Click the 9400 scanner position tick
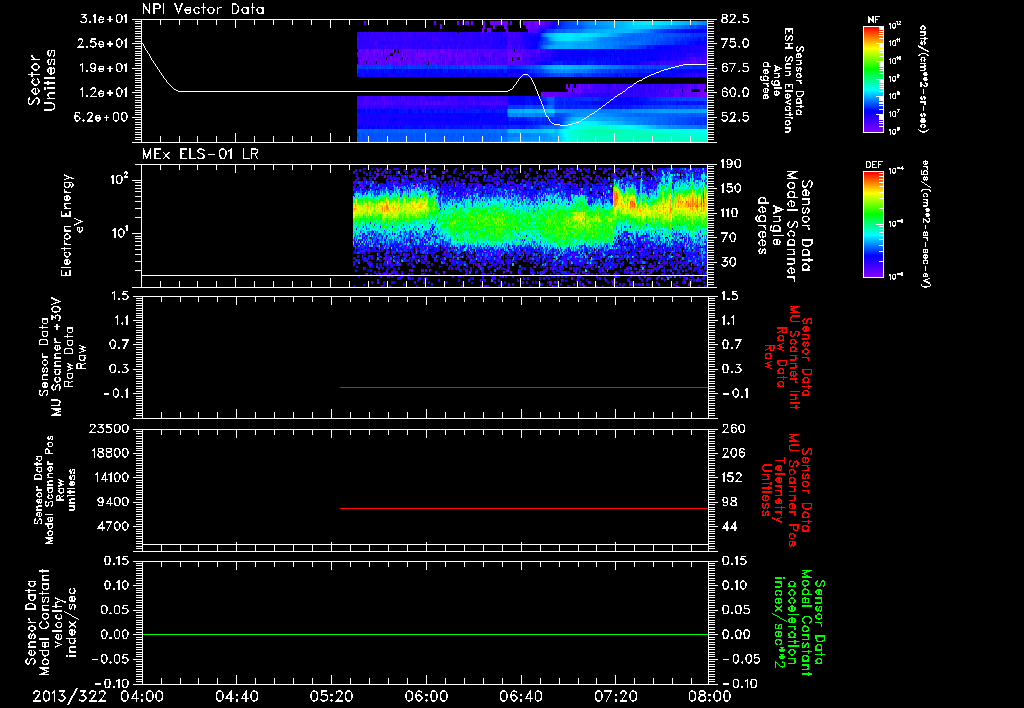The height and width of the screenshot is (708, 1024). [113, 502]
